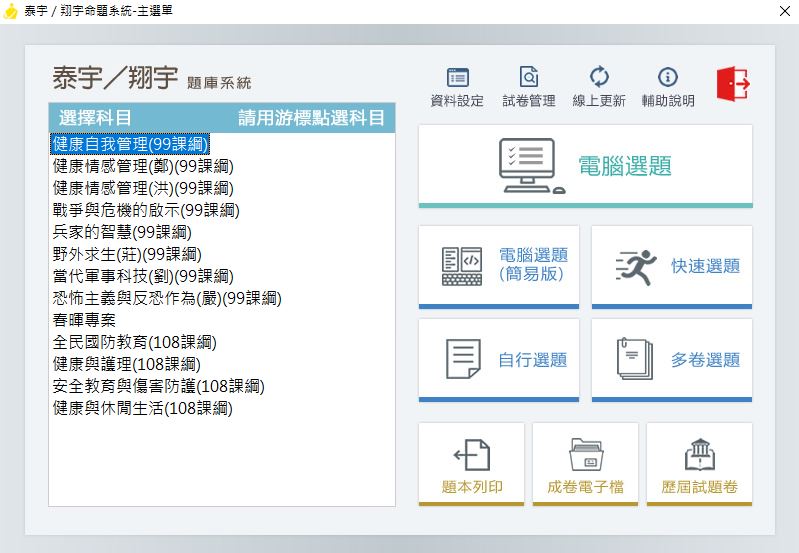This screenshot has width=799, height=553.
Task: Click the 試卷管理 text label
Action: point(529,101)
